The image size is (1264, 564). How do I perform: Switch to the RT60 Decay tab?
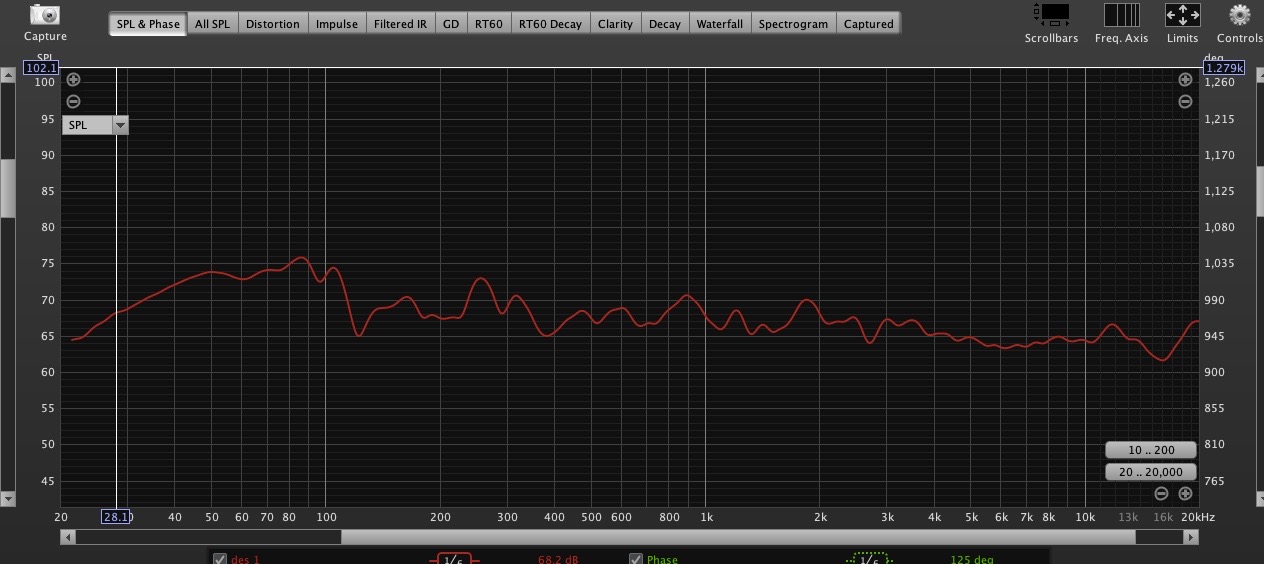550,23
